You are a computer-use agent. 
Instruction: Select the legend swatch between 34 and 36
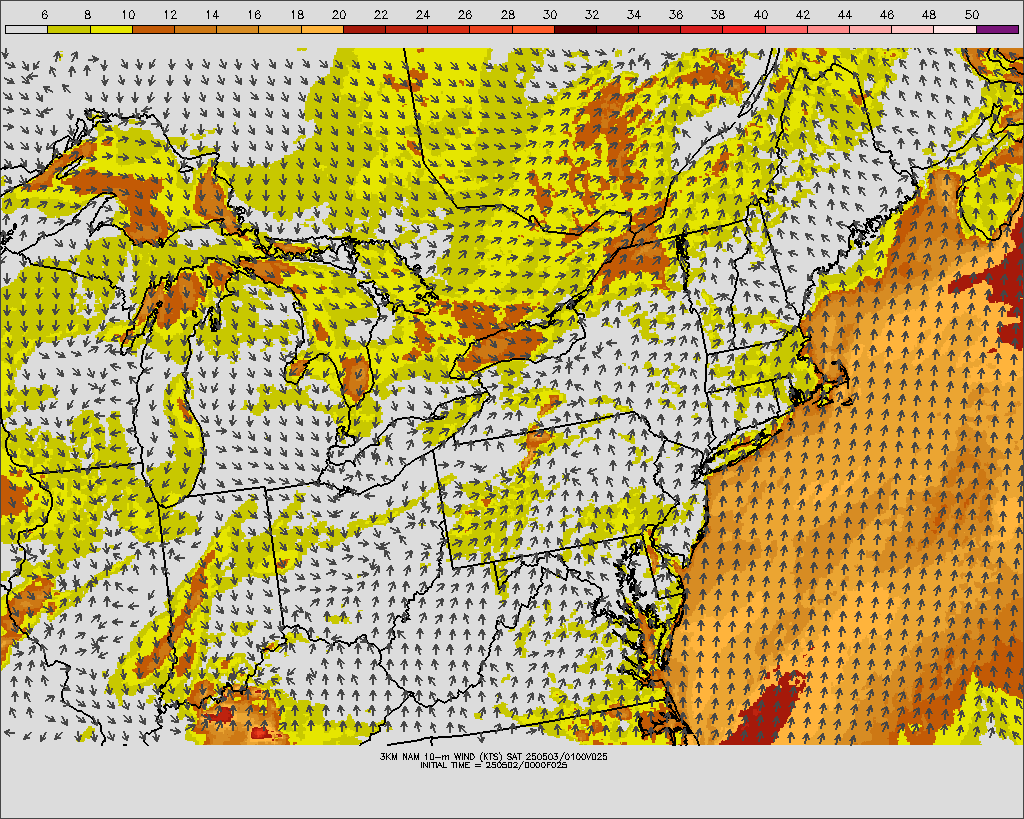click(660, 29)
